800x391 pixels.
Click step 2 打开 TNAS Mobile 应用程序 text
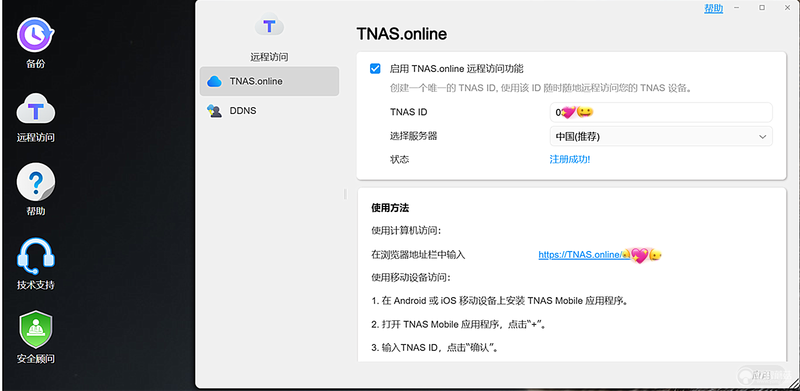click(460, 324)
